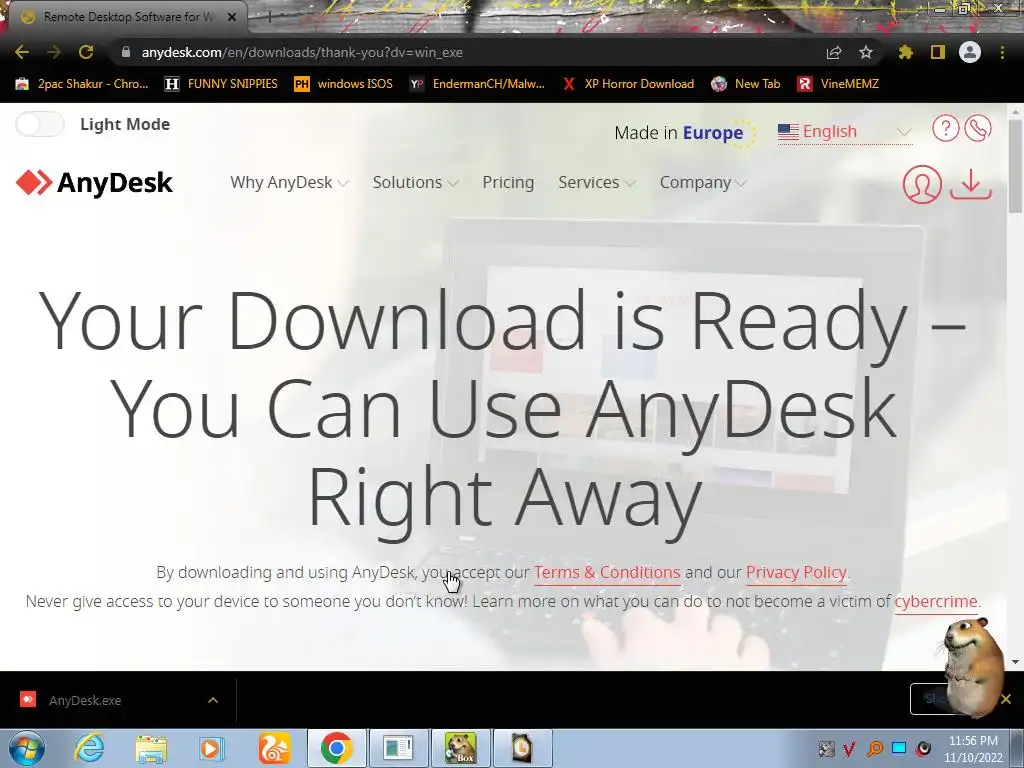The image size is (1024, 768).
Task: Expand the Solutions menu
Action: coord(415,182)
